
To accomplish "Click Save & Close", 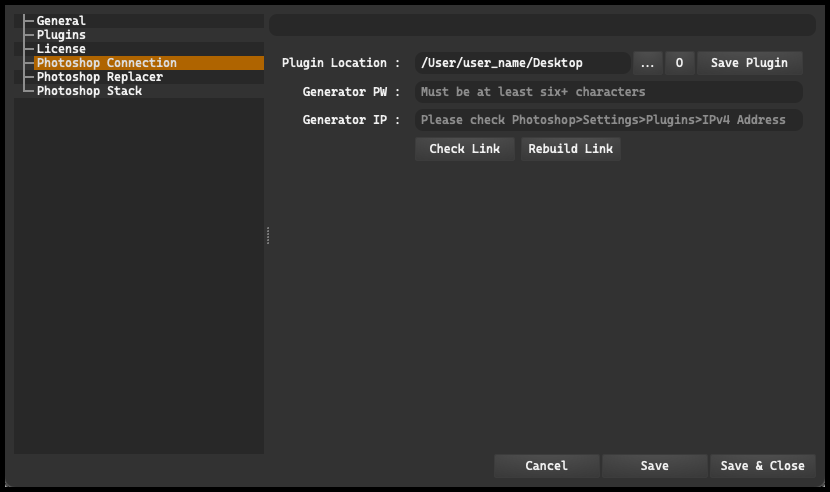I will click(x=762, y=466).
